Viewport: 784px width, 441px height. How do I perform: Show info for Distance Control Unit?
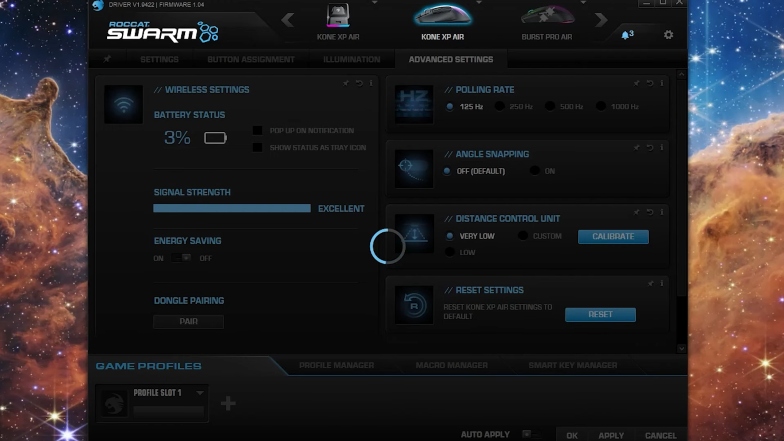[x=662, y=212]
